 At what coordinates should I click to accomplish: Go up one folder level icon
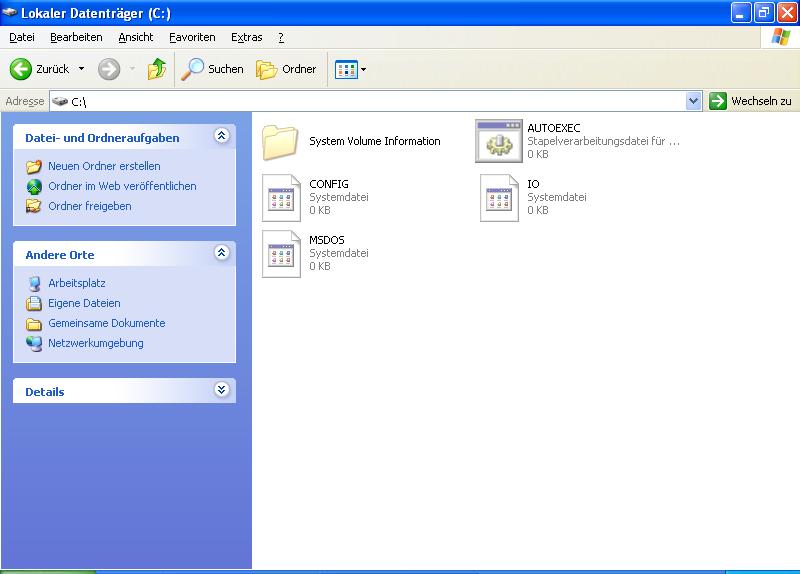tap(157, 69)
